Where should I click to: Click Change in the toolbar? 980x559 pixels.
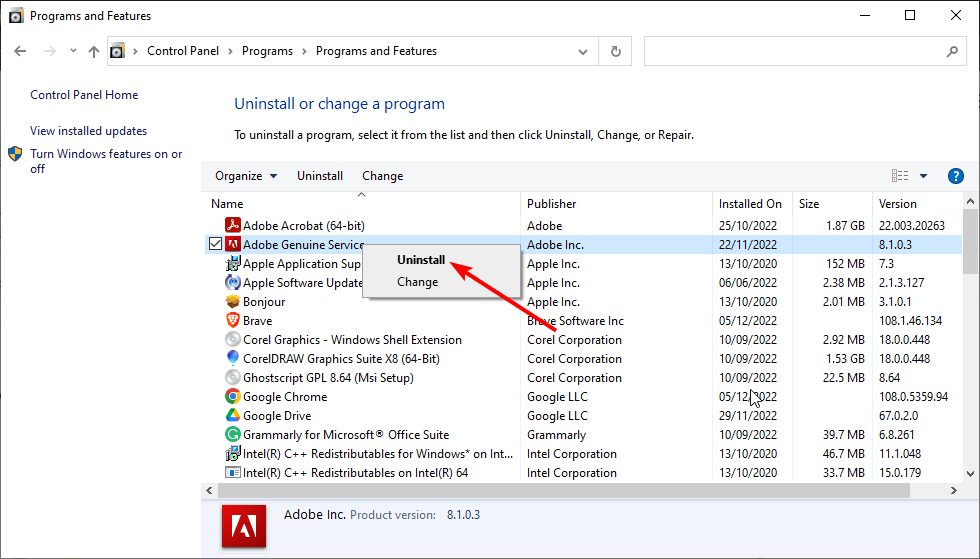pyautogui.click(x=382, y=176)
